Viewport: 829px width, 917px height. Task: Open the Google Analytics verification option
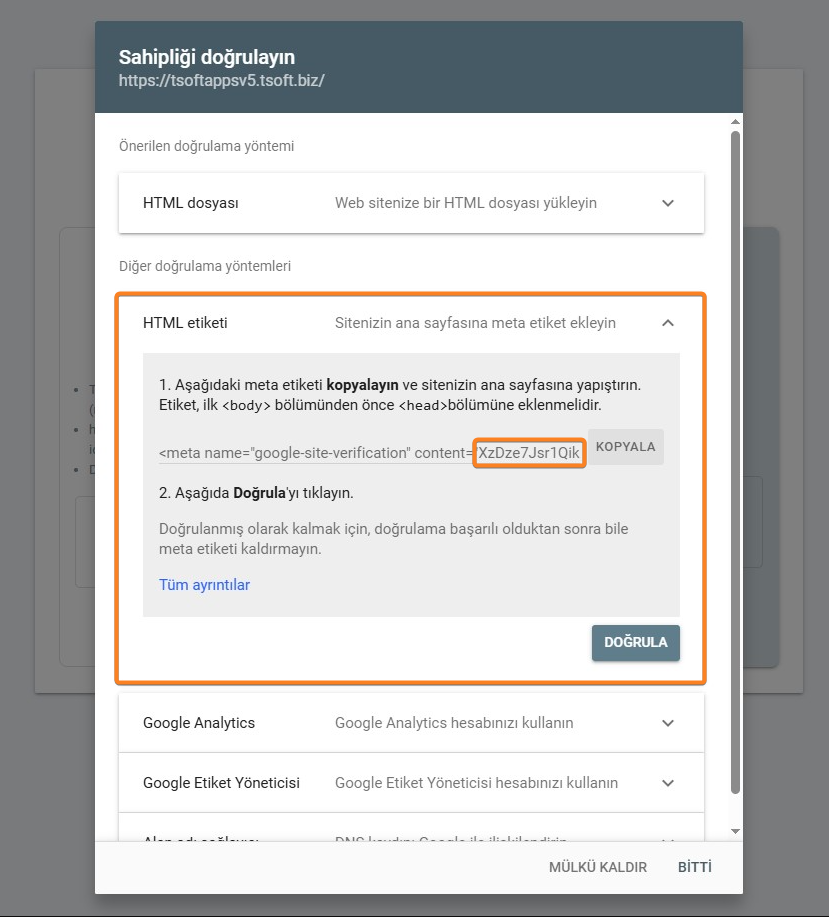[668, 722]
